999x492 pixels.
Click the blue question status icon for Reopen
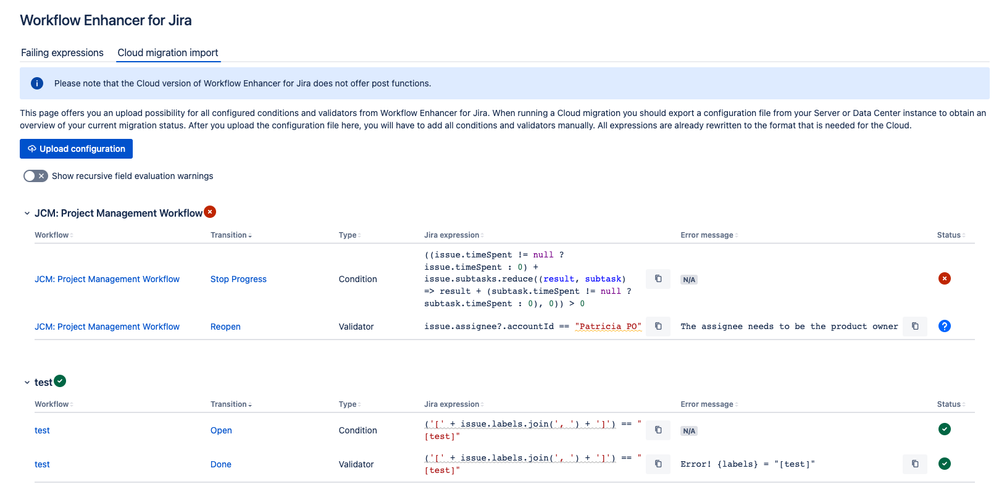click(x=944, y=326)
